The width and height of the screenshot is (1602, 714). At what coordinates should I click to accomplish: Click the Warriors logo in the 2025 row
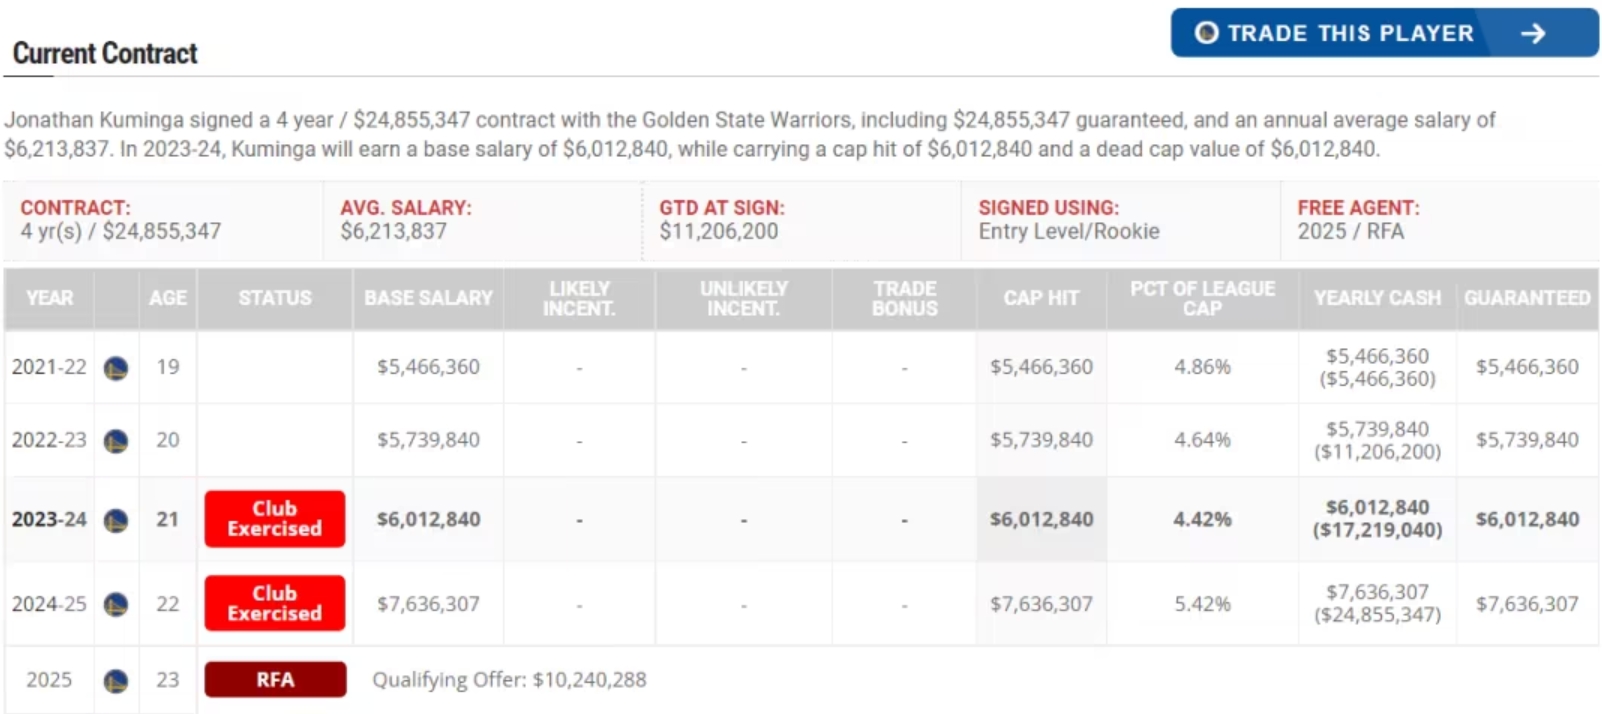[x=116, y=681]
